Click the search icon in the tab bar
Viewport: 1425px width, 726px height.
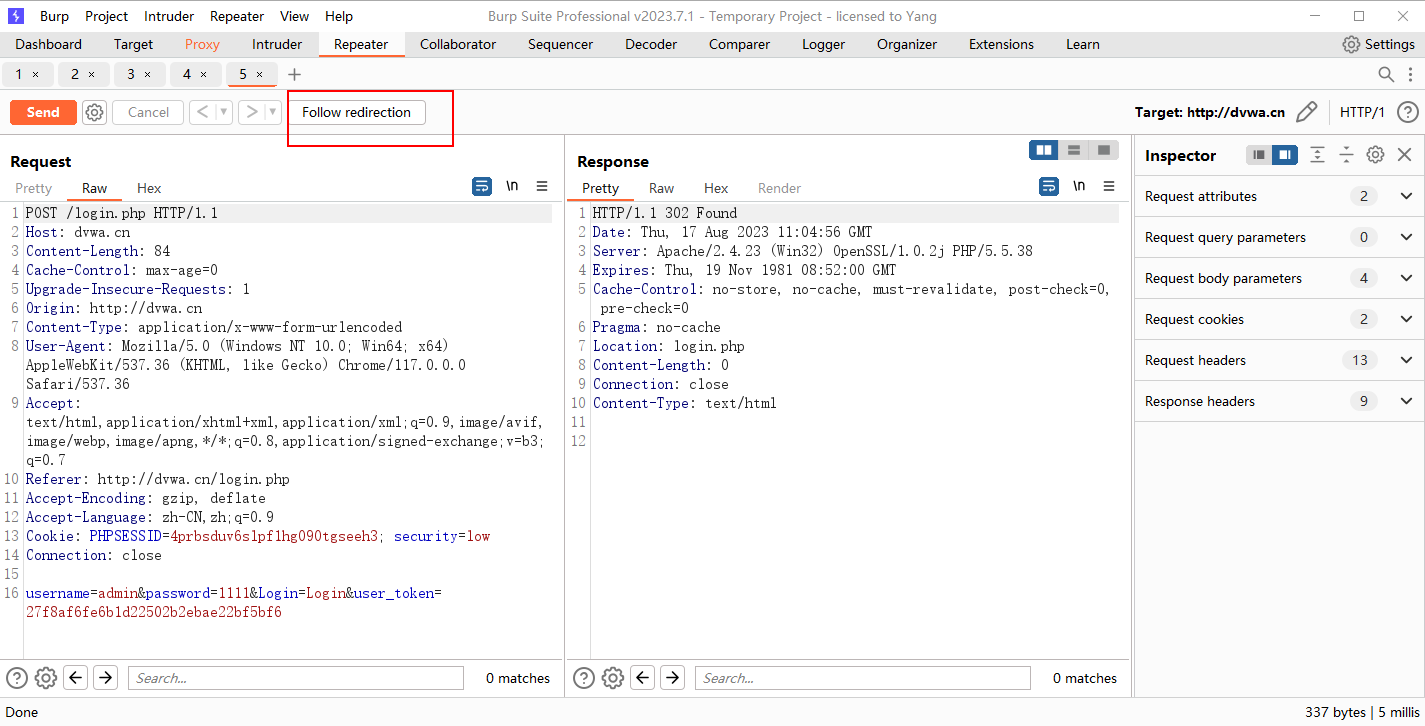(x=1386, y=74)
